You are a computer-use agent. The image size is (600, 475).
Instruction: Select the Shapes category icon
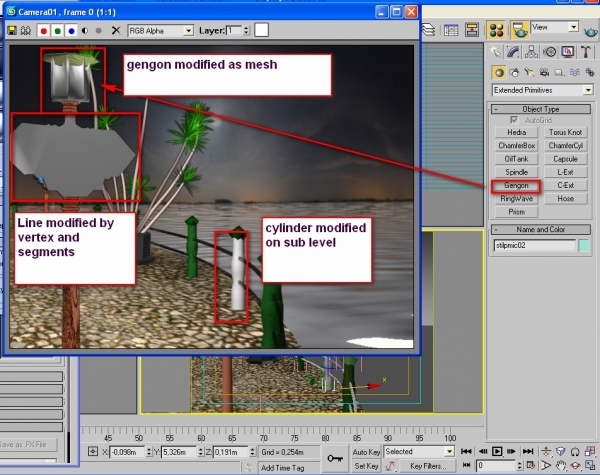514,72
